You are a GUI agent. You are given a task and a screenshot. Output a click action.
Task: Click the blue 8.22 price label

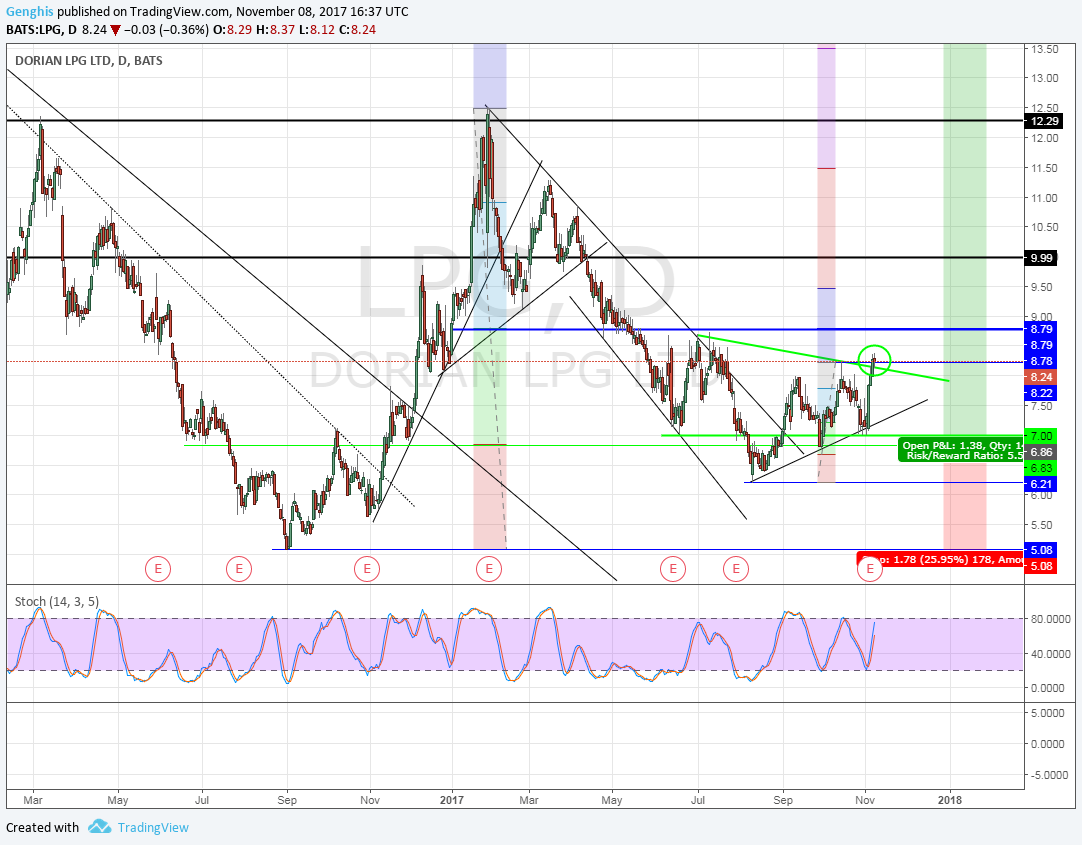1040,392
